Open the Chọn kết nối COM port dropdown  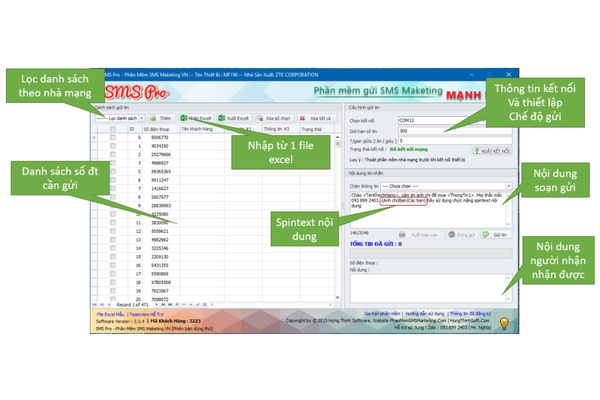click(x=453, y=121)
